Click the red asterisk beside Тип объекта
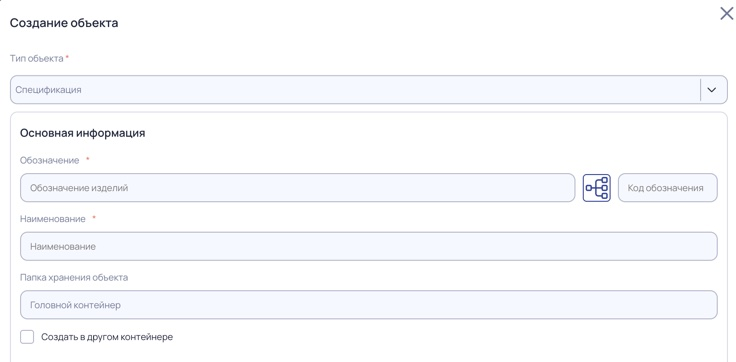 coord(67,57)
